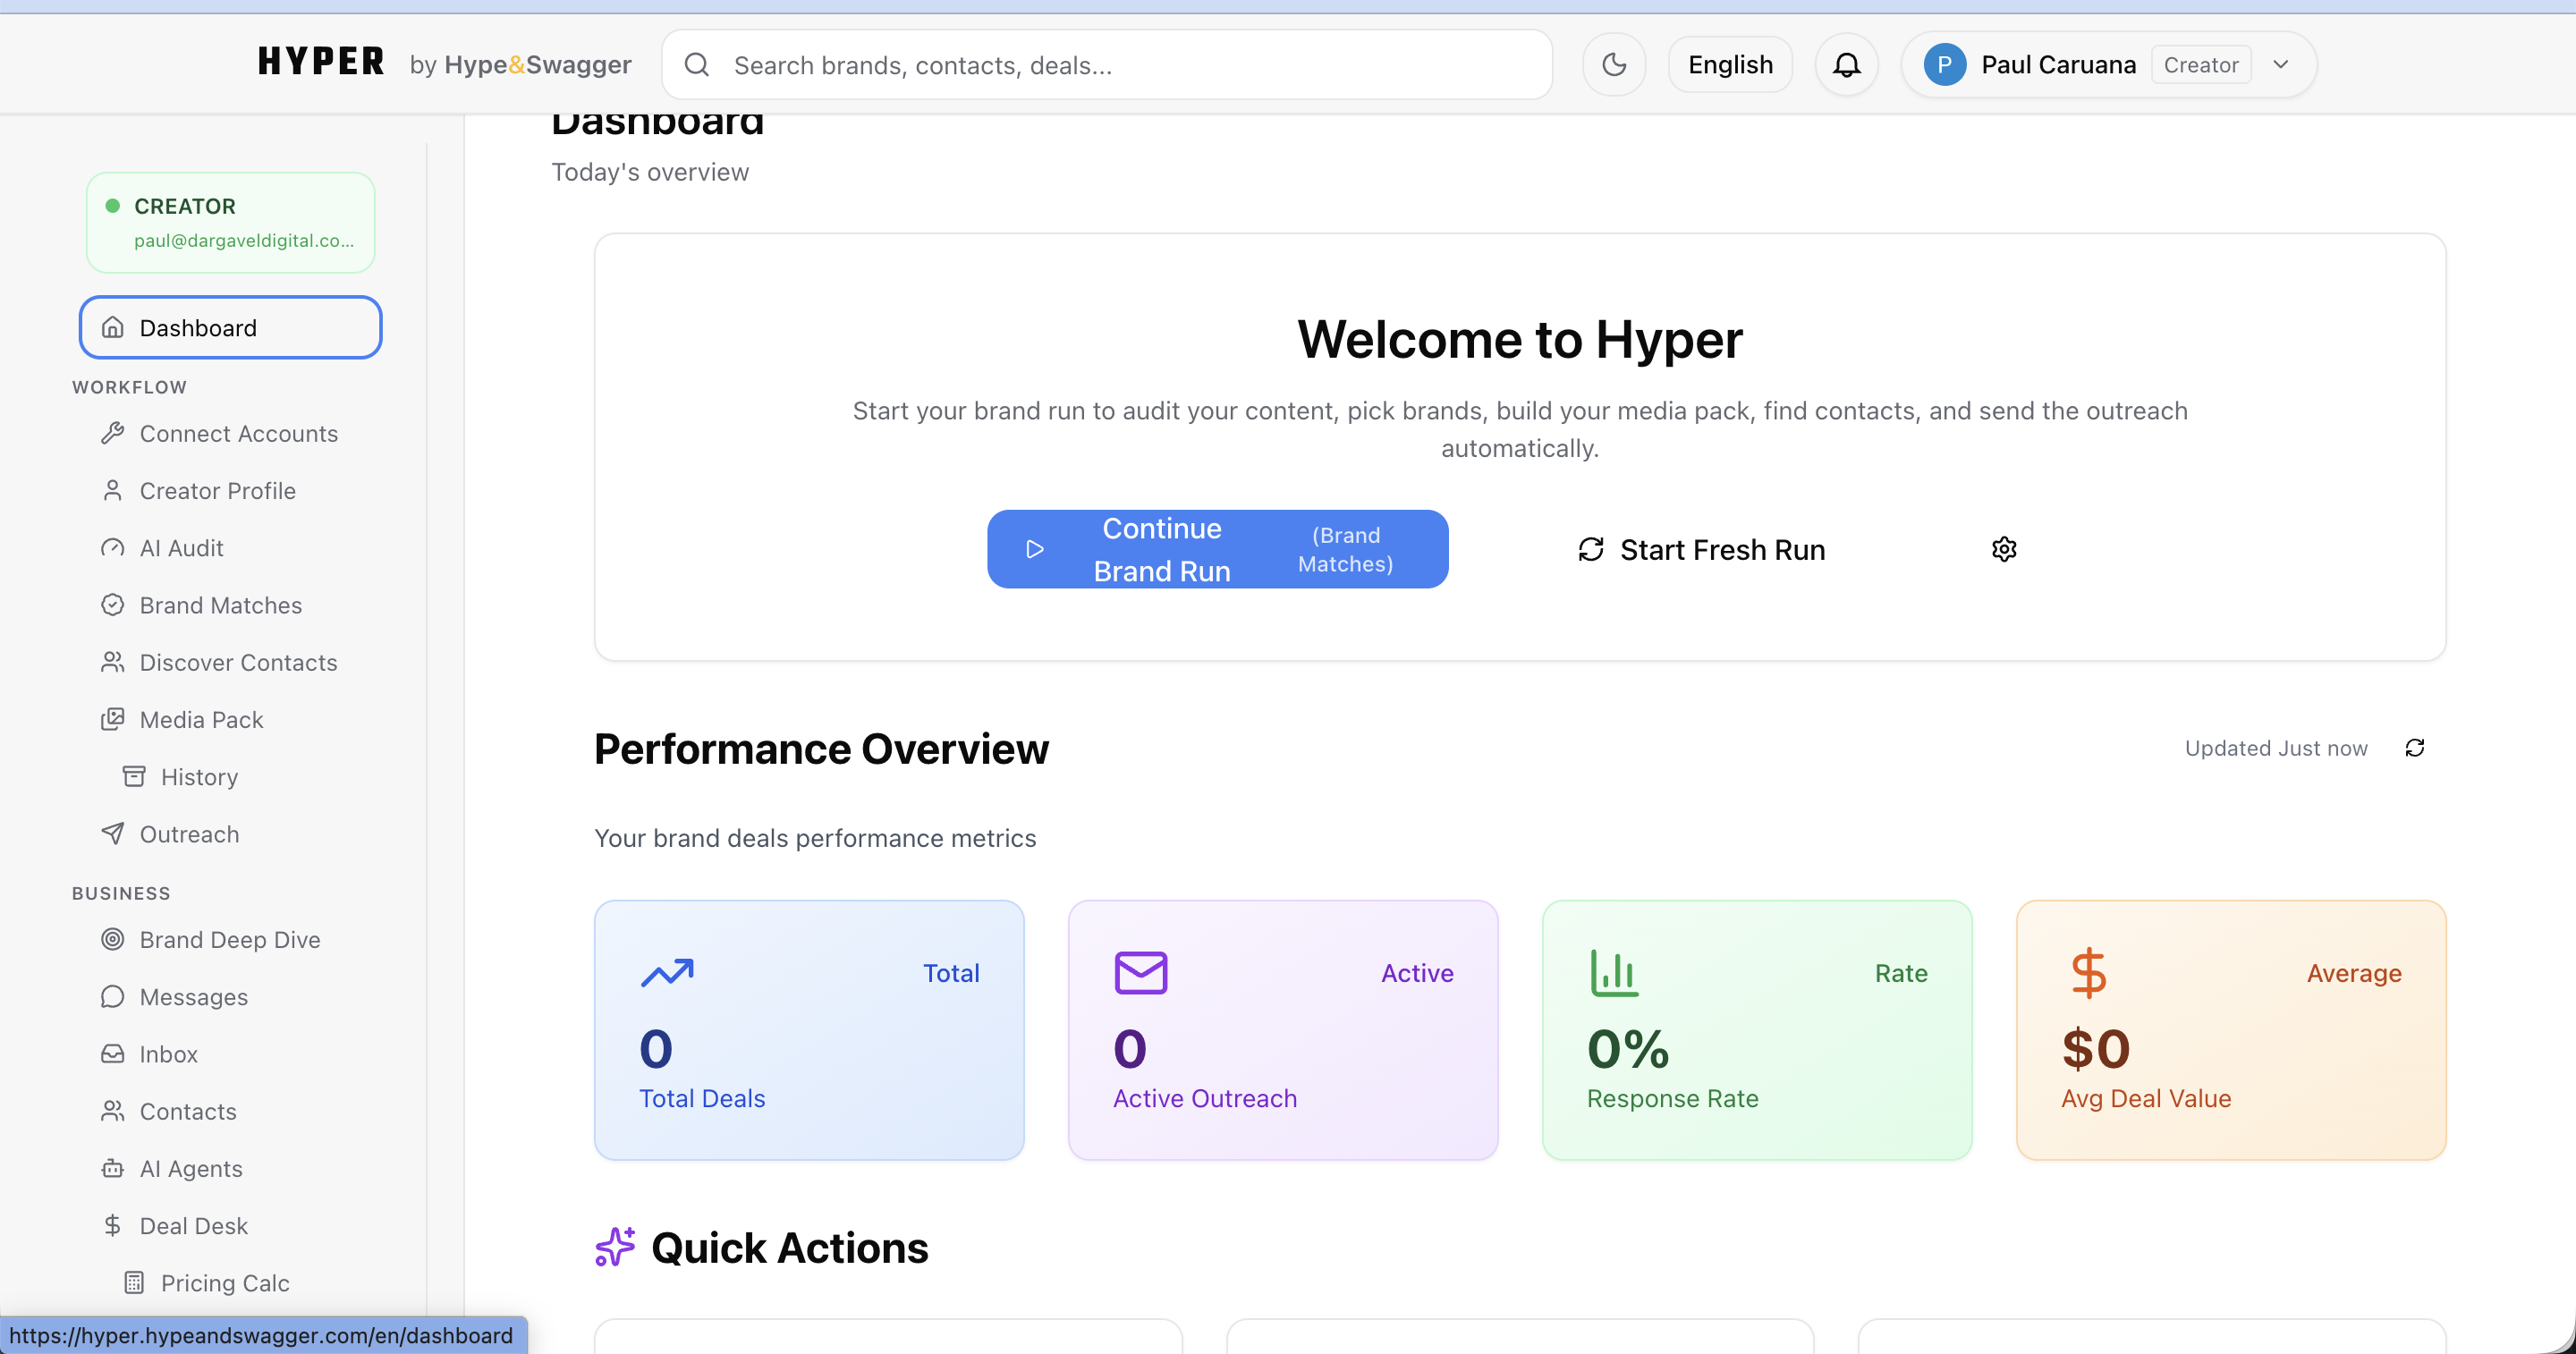Expand the Creator role selector
The width and height of the screenshot is (2576, 1354).
(2200, 64)
